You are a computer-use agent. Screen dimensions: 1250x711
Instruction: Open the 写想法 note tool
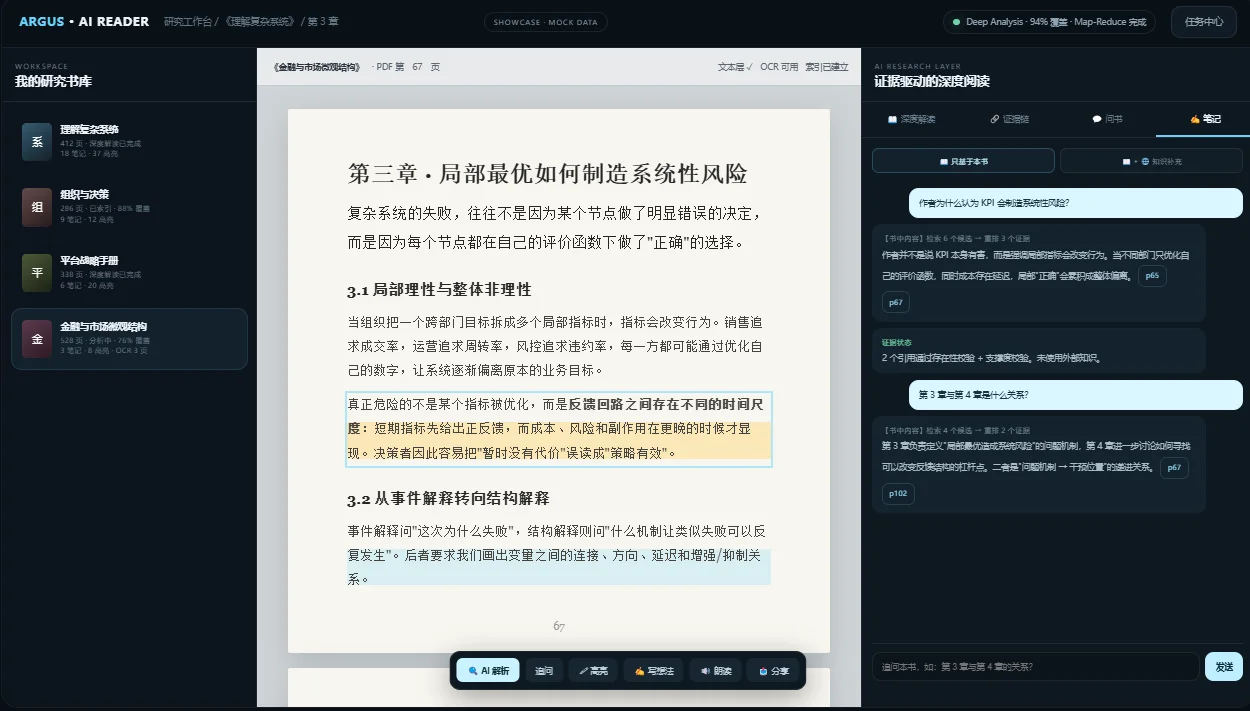tap(654, 671)
